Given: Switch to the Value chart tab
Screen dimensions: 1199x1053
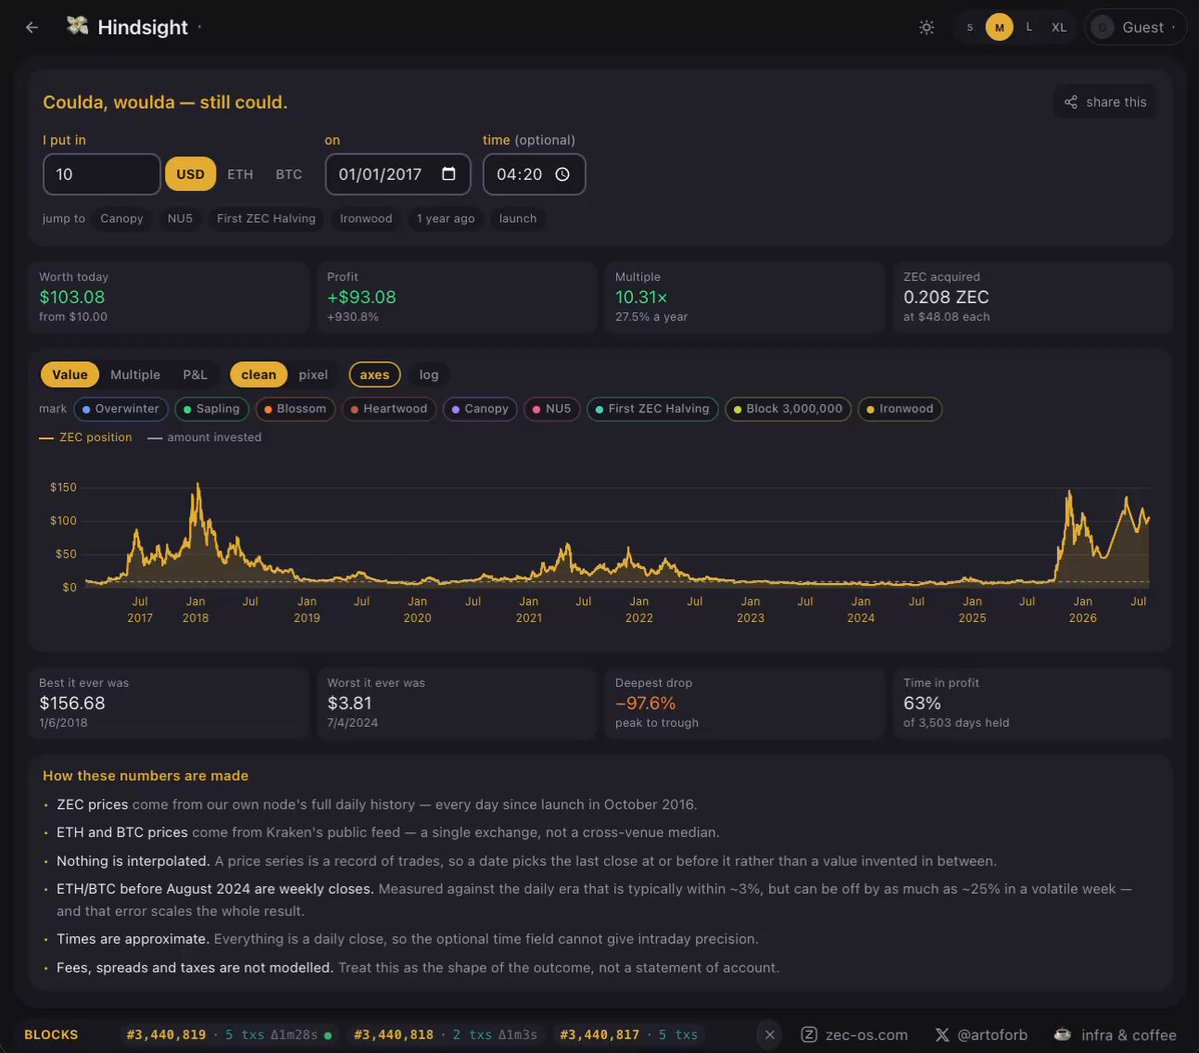Looking at the screenshot, I should (x=70, y=375).
